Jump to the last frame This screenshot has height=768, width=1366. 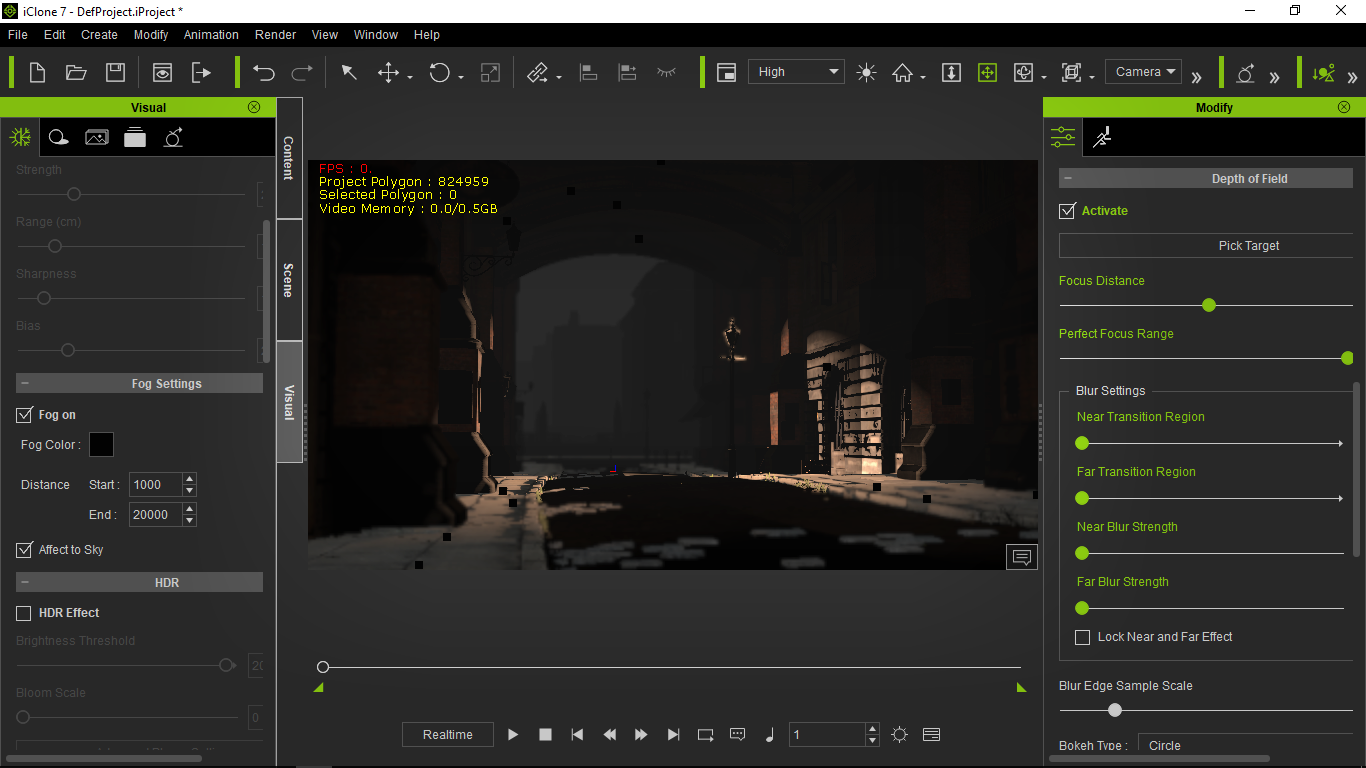tap(673, 735)
